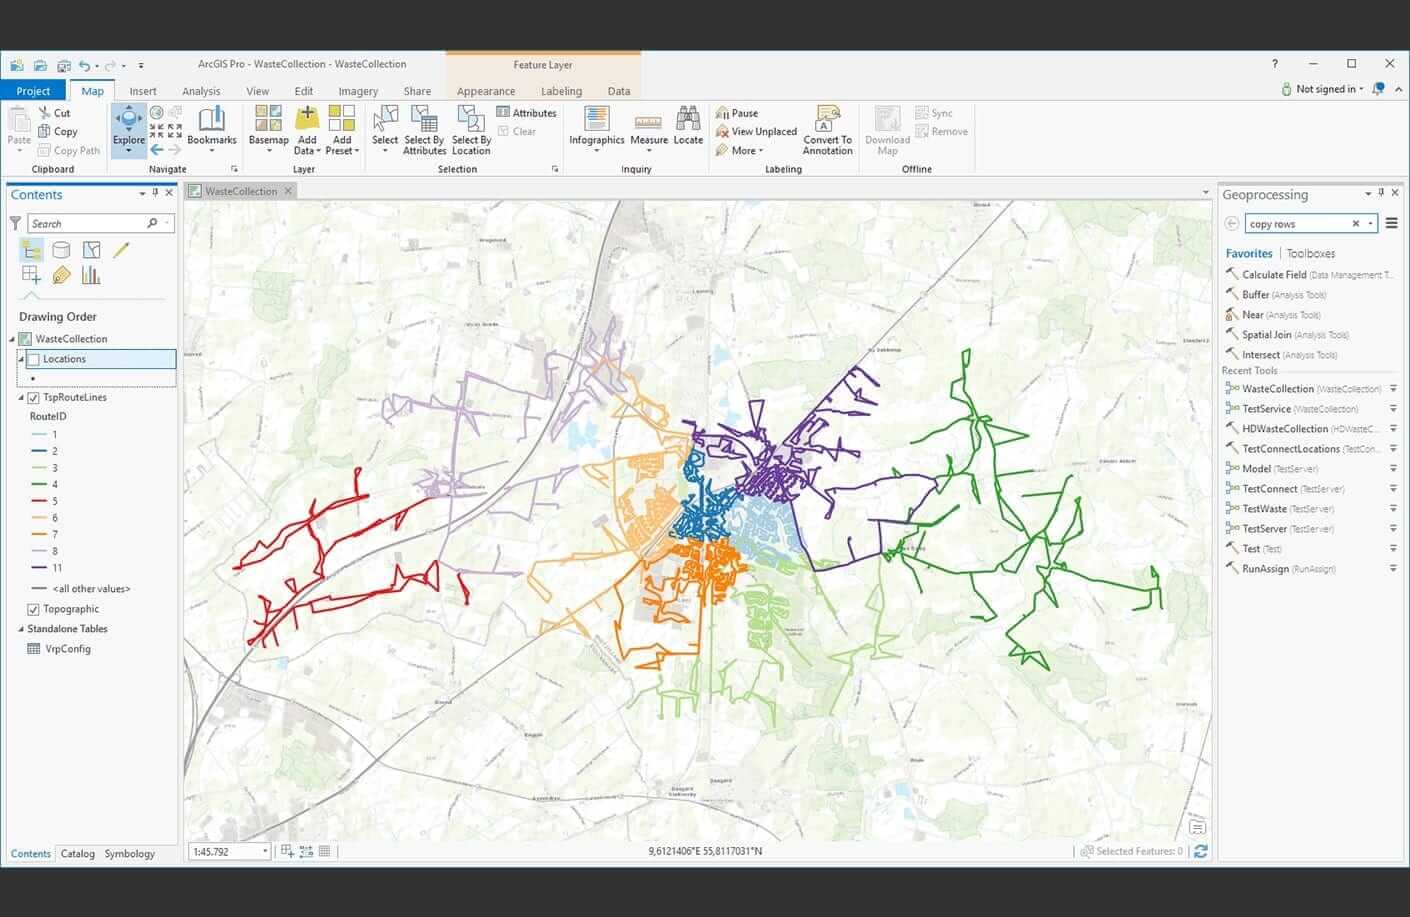Viewport: 1410px width, 917px height.
Task: Open the map scale dropdown
Action: point(265,852)
